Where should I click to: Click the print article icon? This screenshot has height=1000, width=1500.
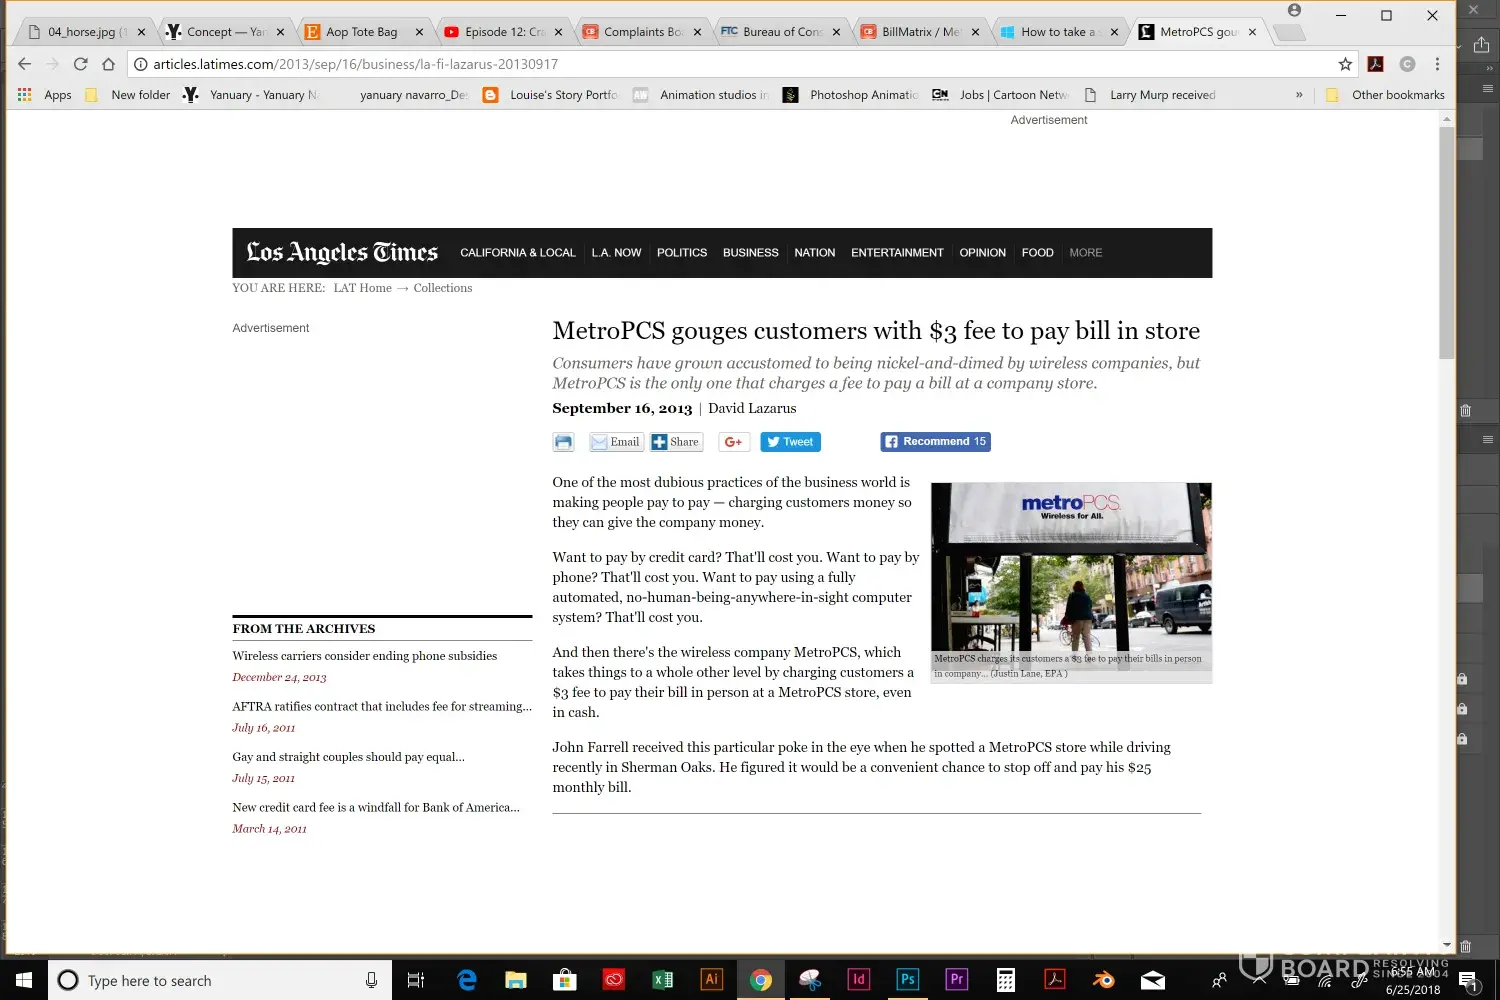tap(563, 442)
